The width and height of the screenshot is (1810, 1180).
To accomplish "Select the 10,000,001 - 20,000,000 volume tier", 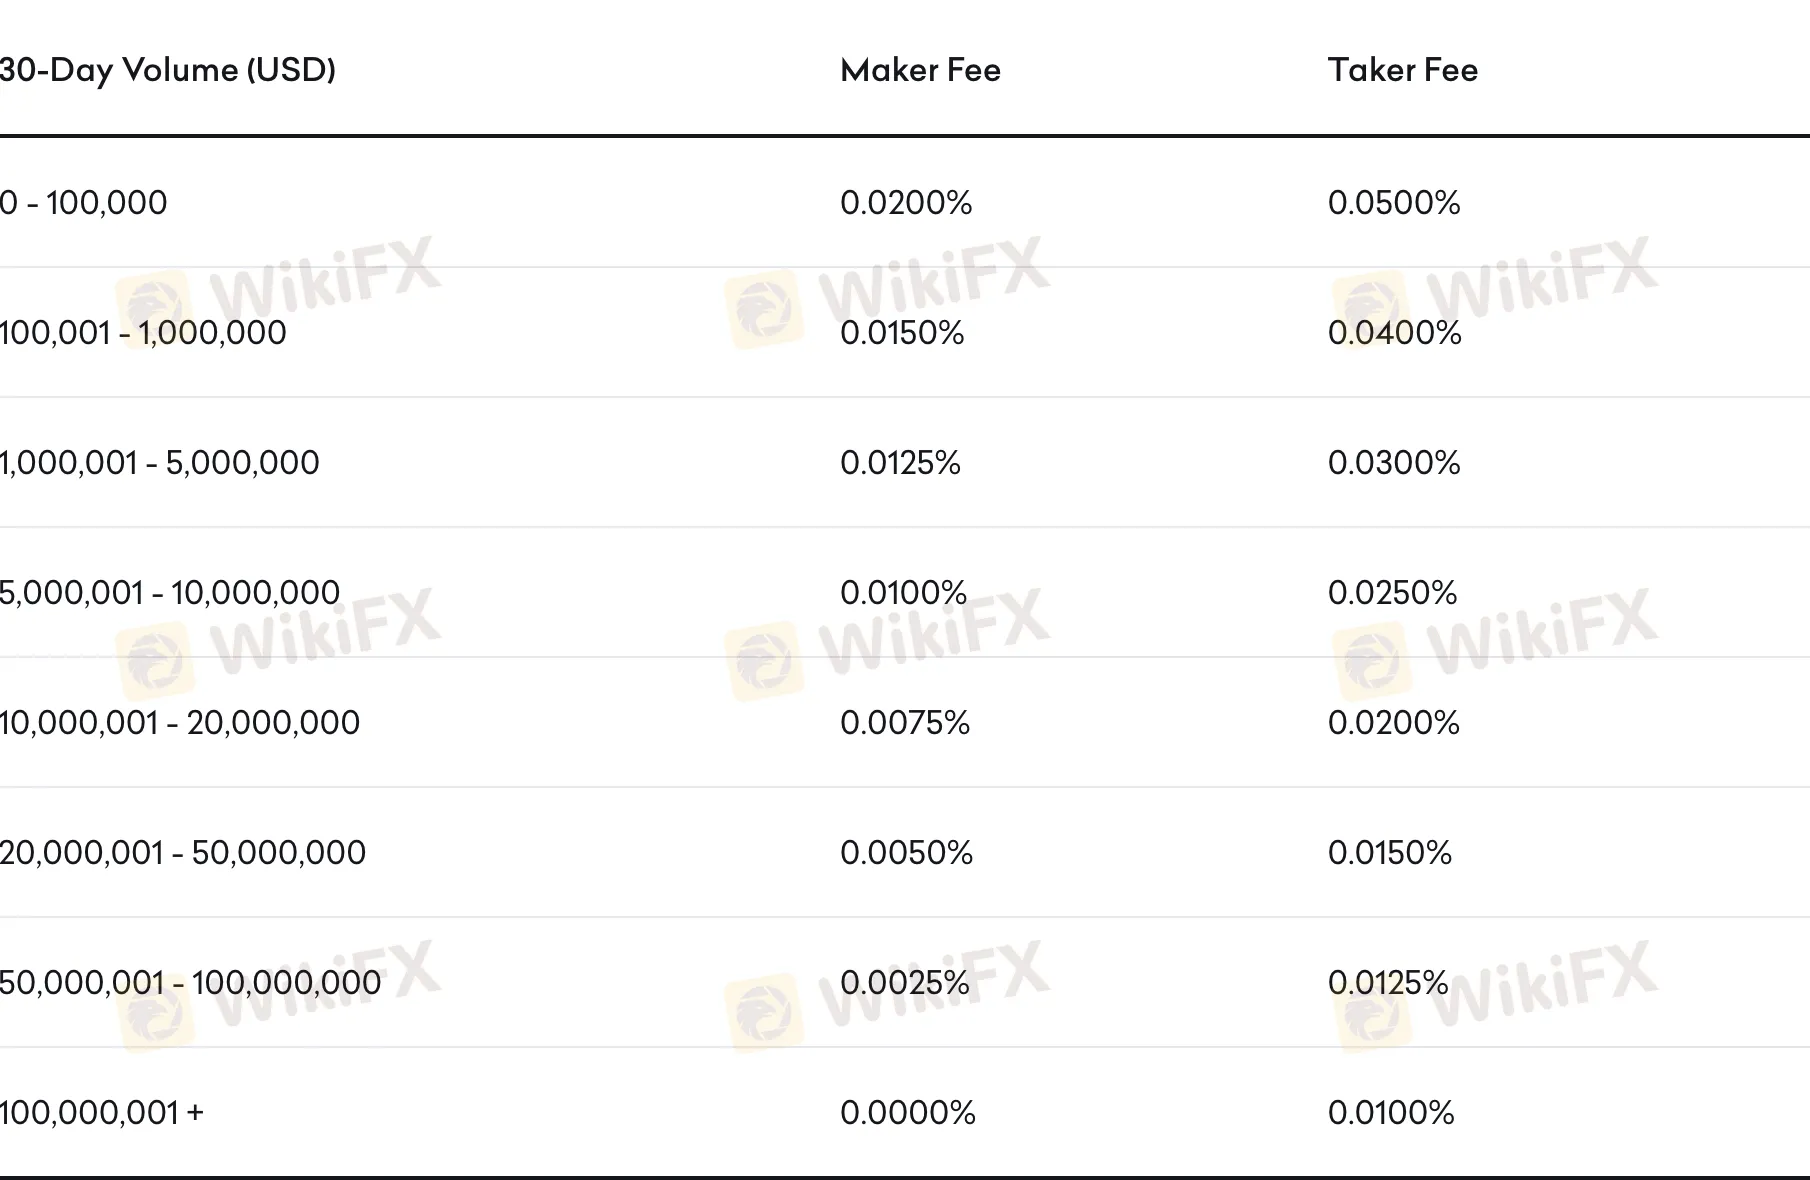I will [x=180, y=723].
